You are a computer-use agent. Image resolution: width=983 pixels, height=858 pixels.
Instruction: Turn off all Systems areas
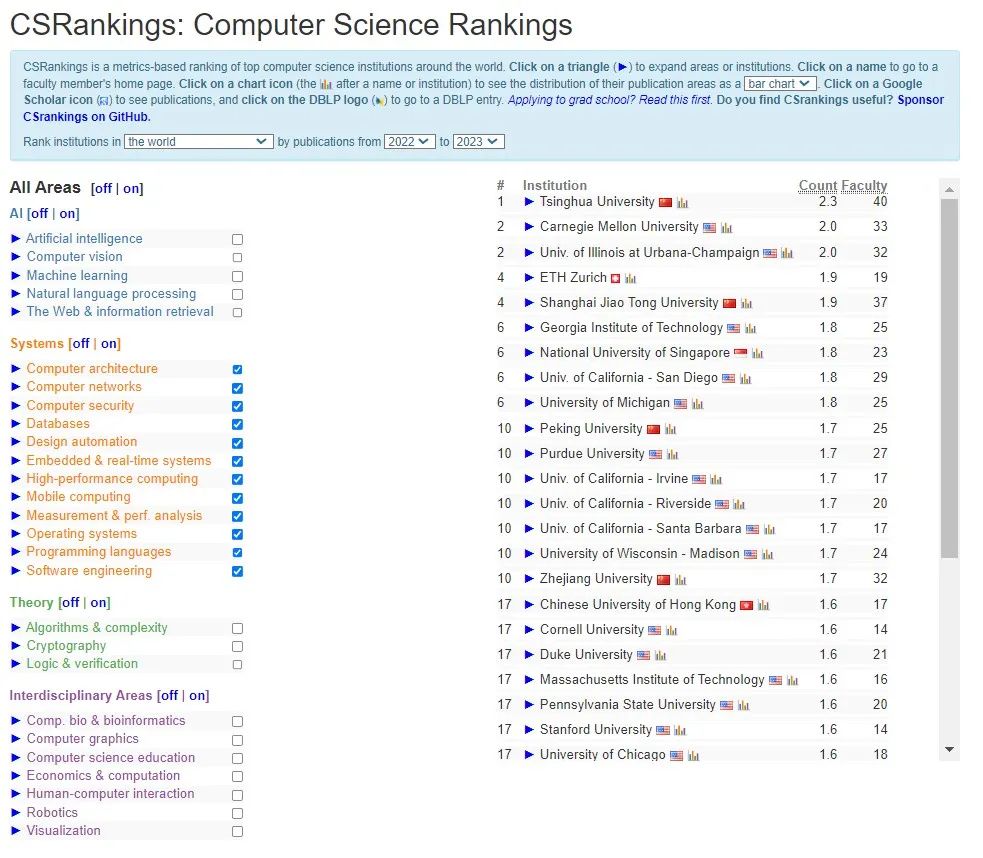tap(80, 344)
